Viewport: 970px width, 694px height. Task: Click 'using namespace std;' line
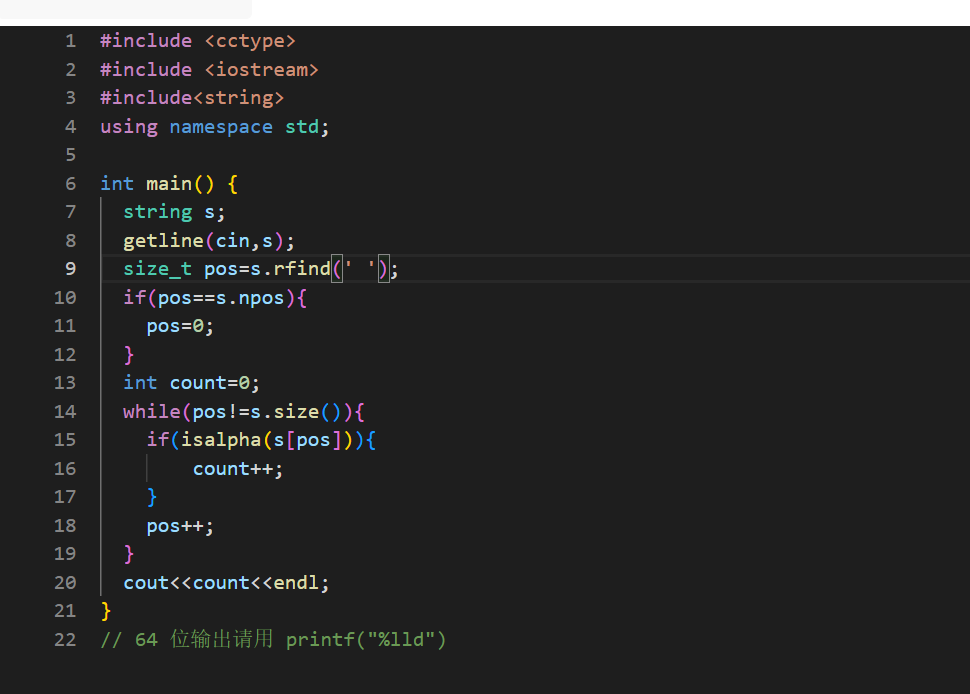pos(215,126)
